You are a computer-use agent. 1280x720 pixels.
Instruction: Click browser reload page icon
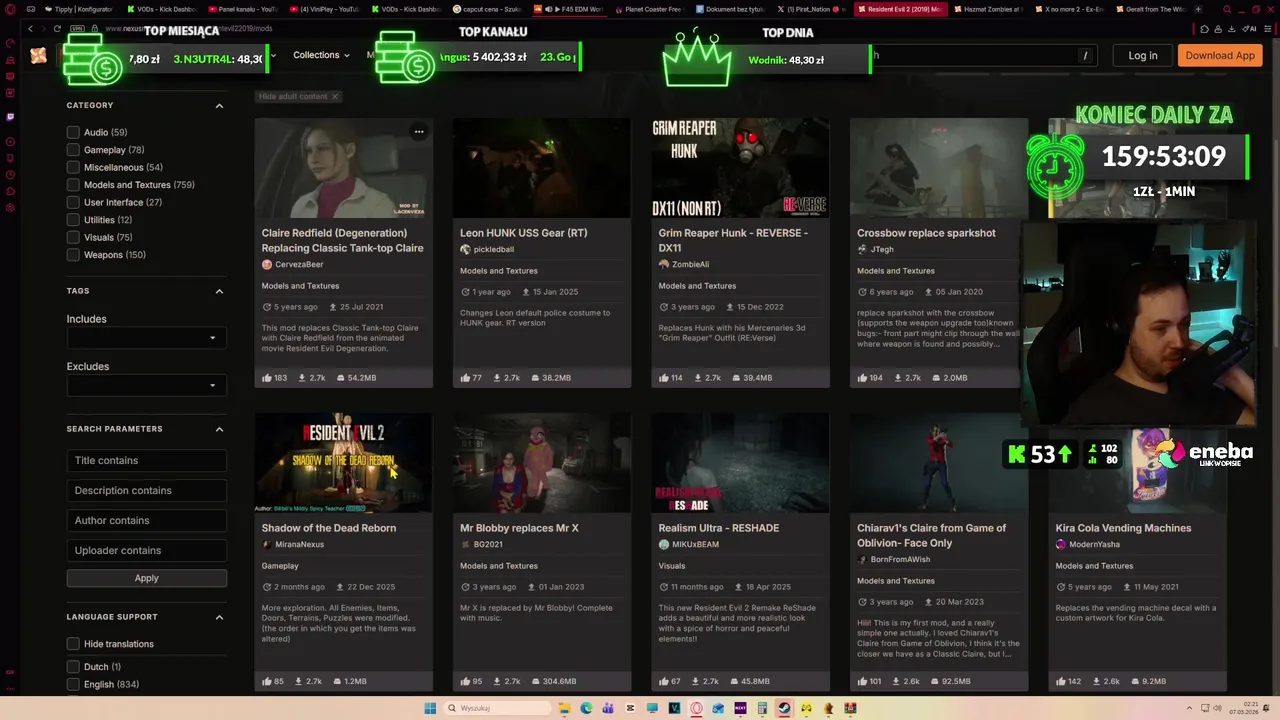[x=57, y=29]
